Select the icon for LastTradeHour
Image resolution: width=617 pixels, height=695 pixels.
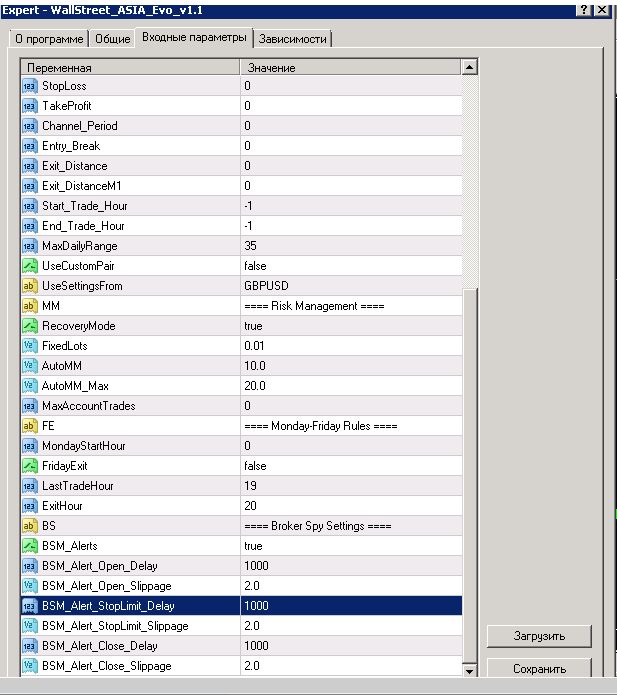click(30, 486)
